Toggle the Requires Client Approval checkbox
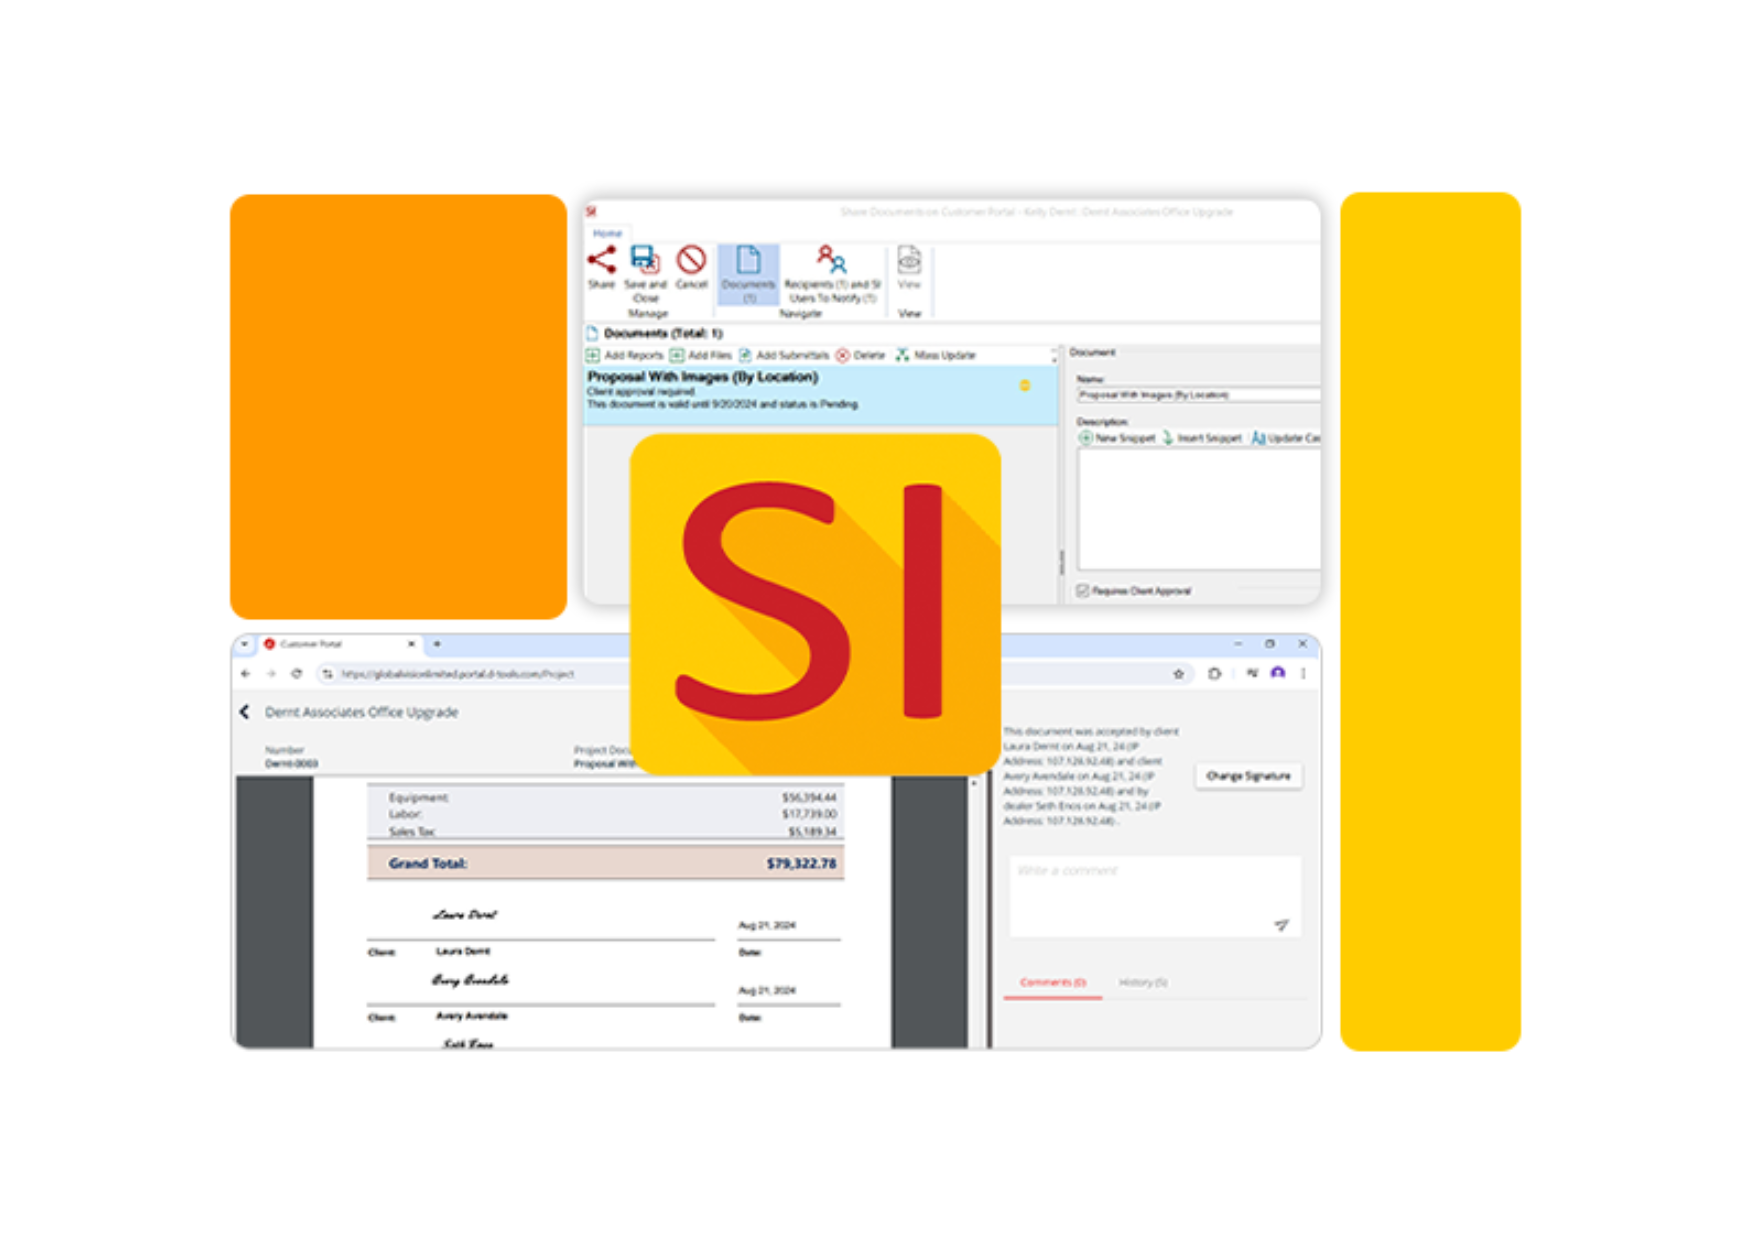 pos(1082,591)
